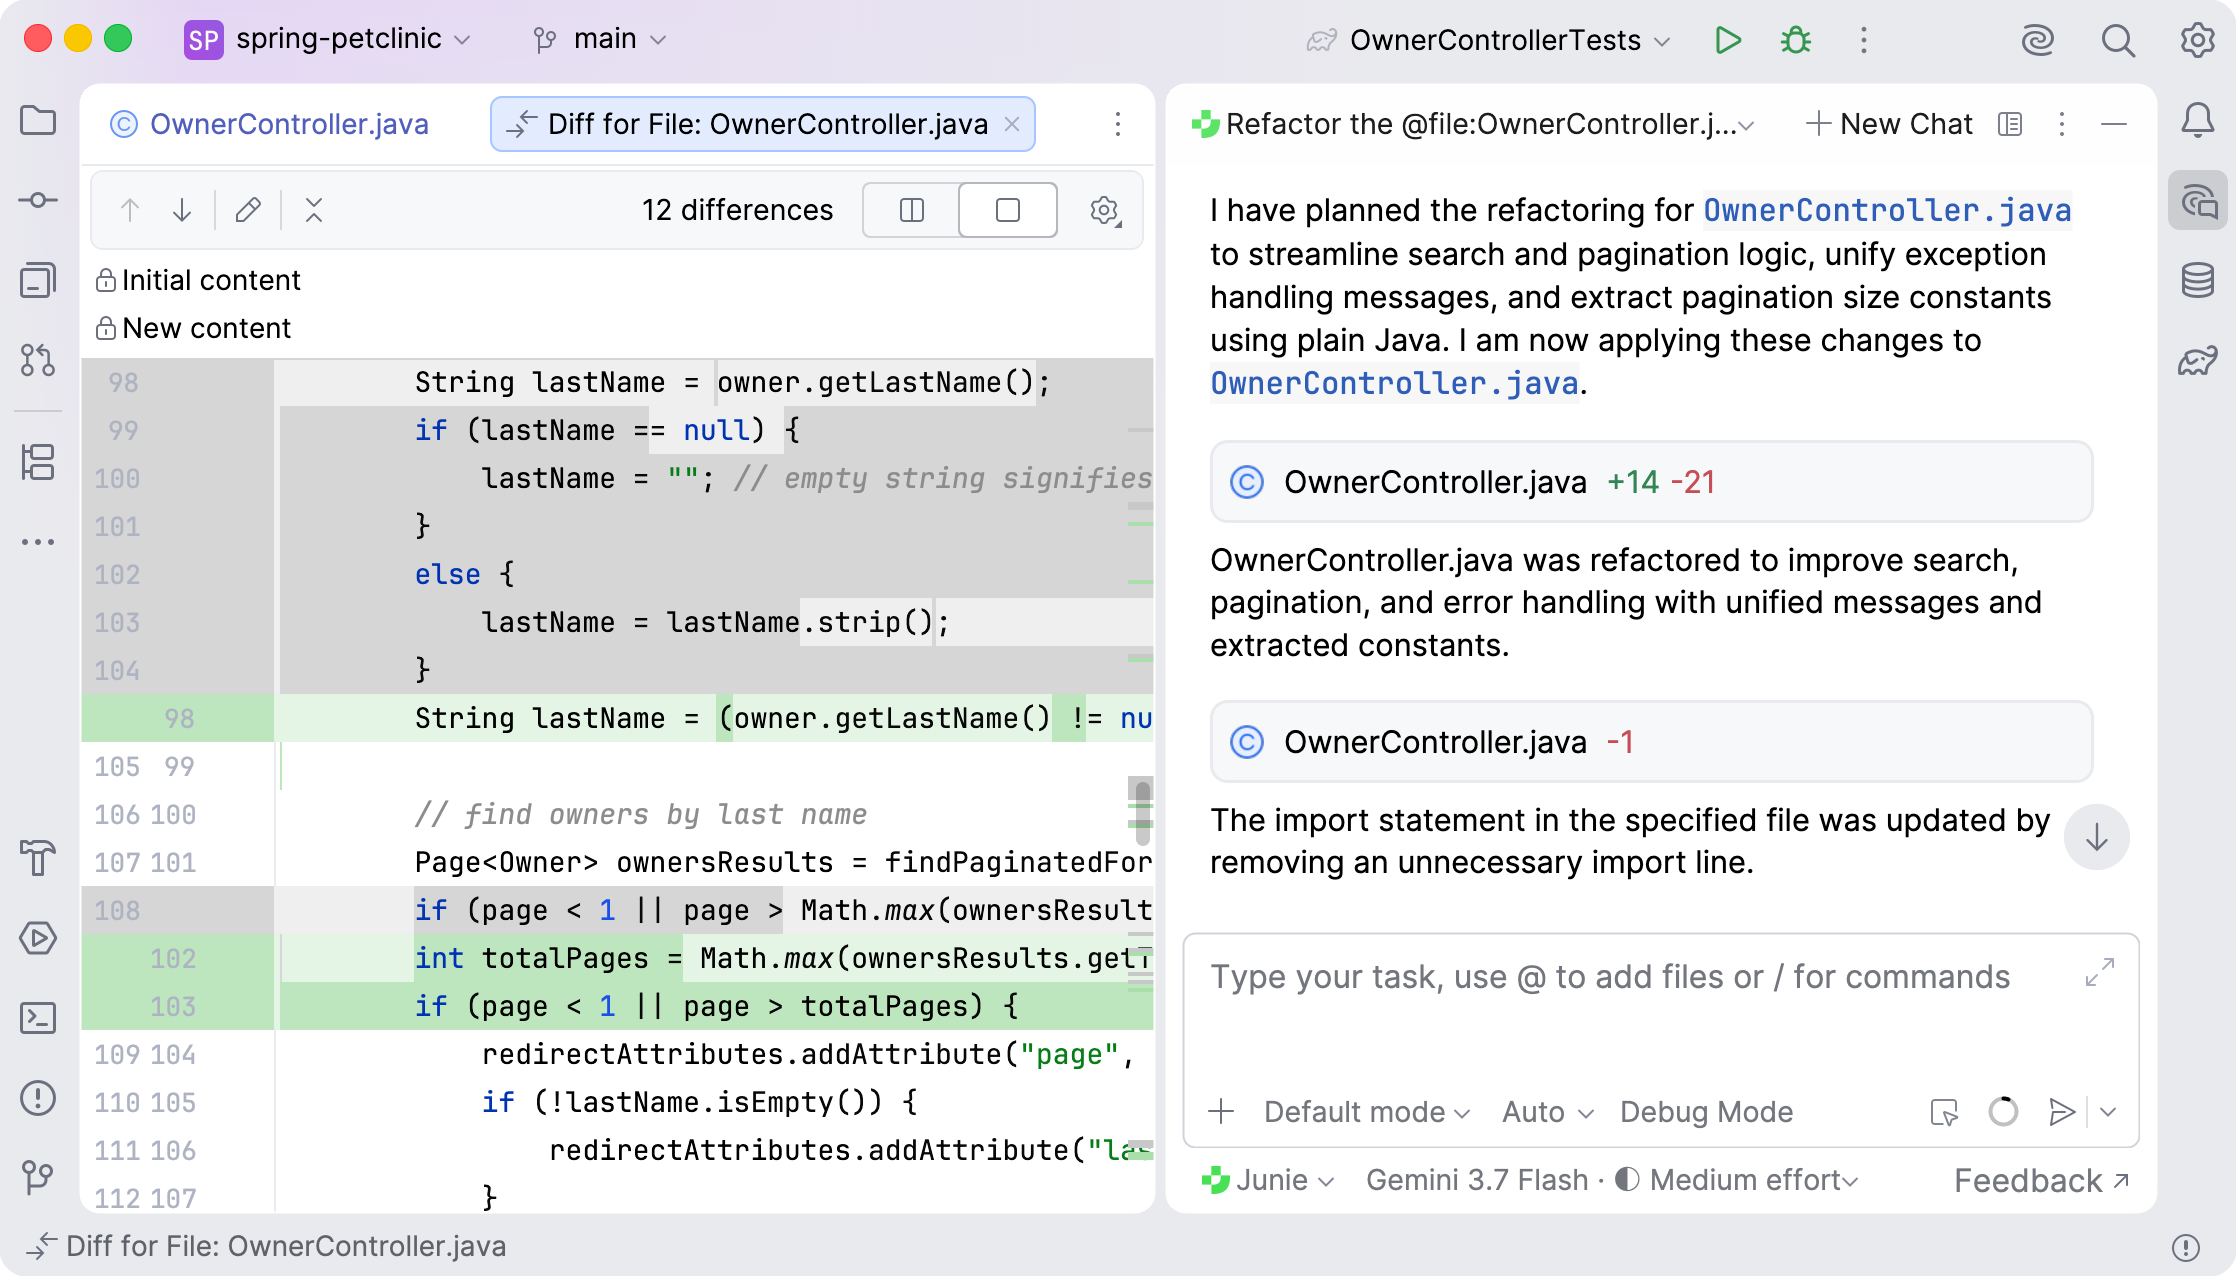The width and height of the screenshot is (2236, 1276).
Task: Open the Terminal tool window
Action: [x=38, y=1018]
